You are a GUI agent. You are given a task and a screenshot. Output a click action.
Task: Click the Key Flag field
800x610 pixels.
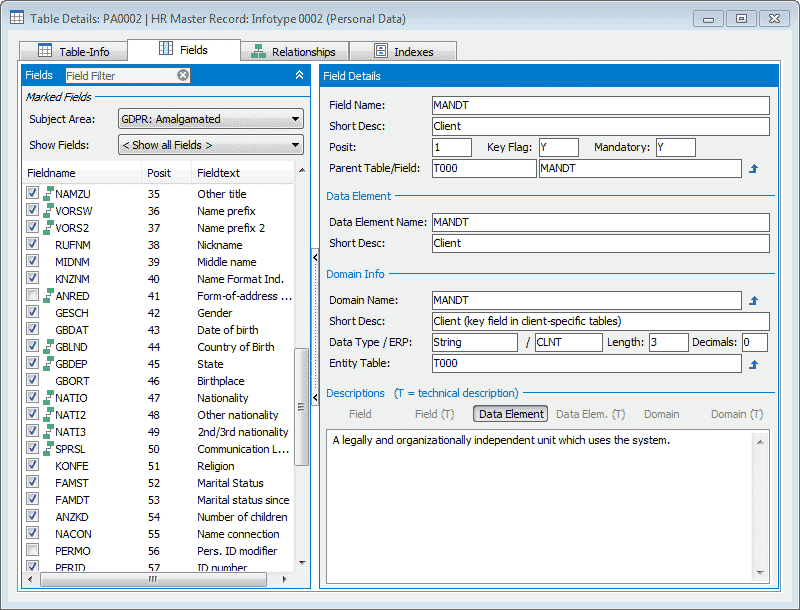[559, 147]
